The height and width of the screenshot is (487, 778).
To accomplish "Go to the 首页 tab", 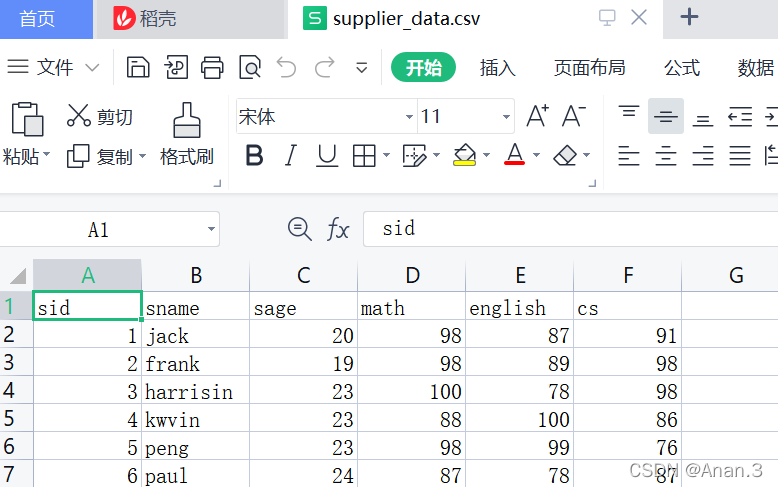I will coord(46,19).
